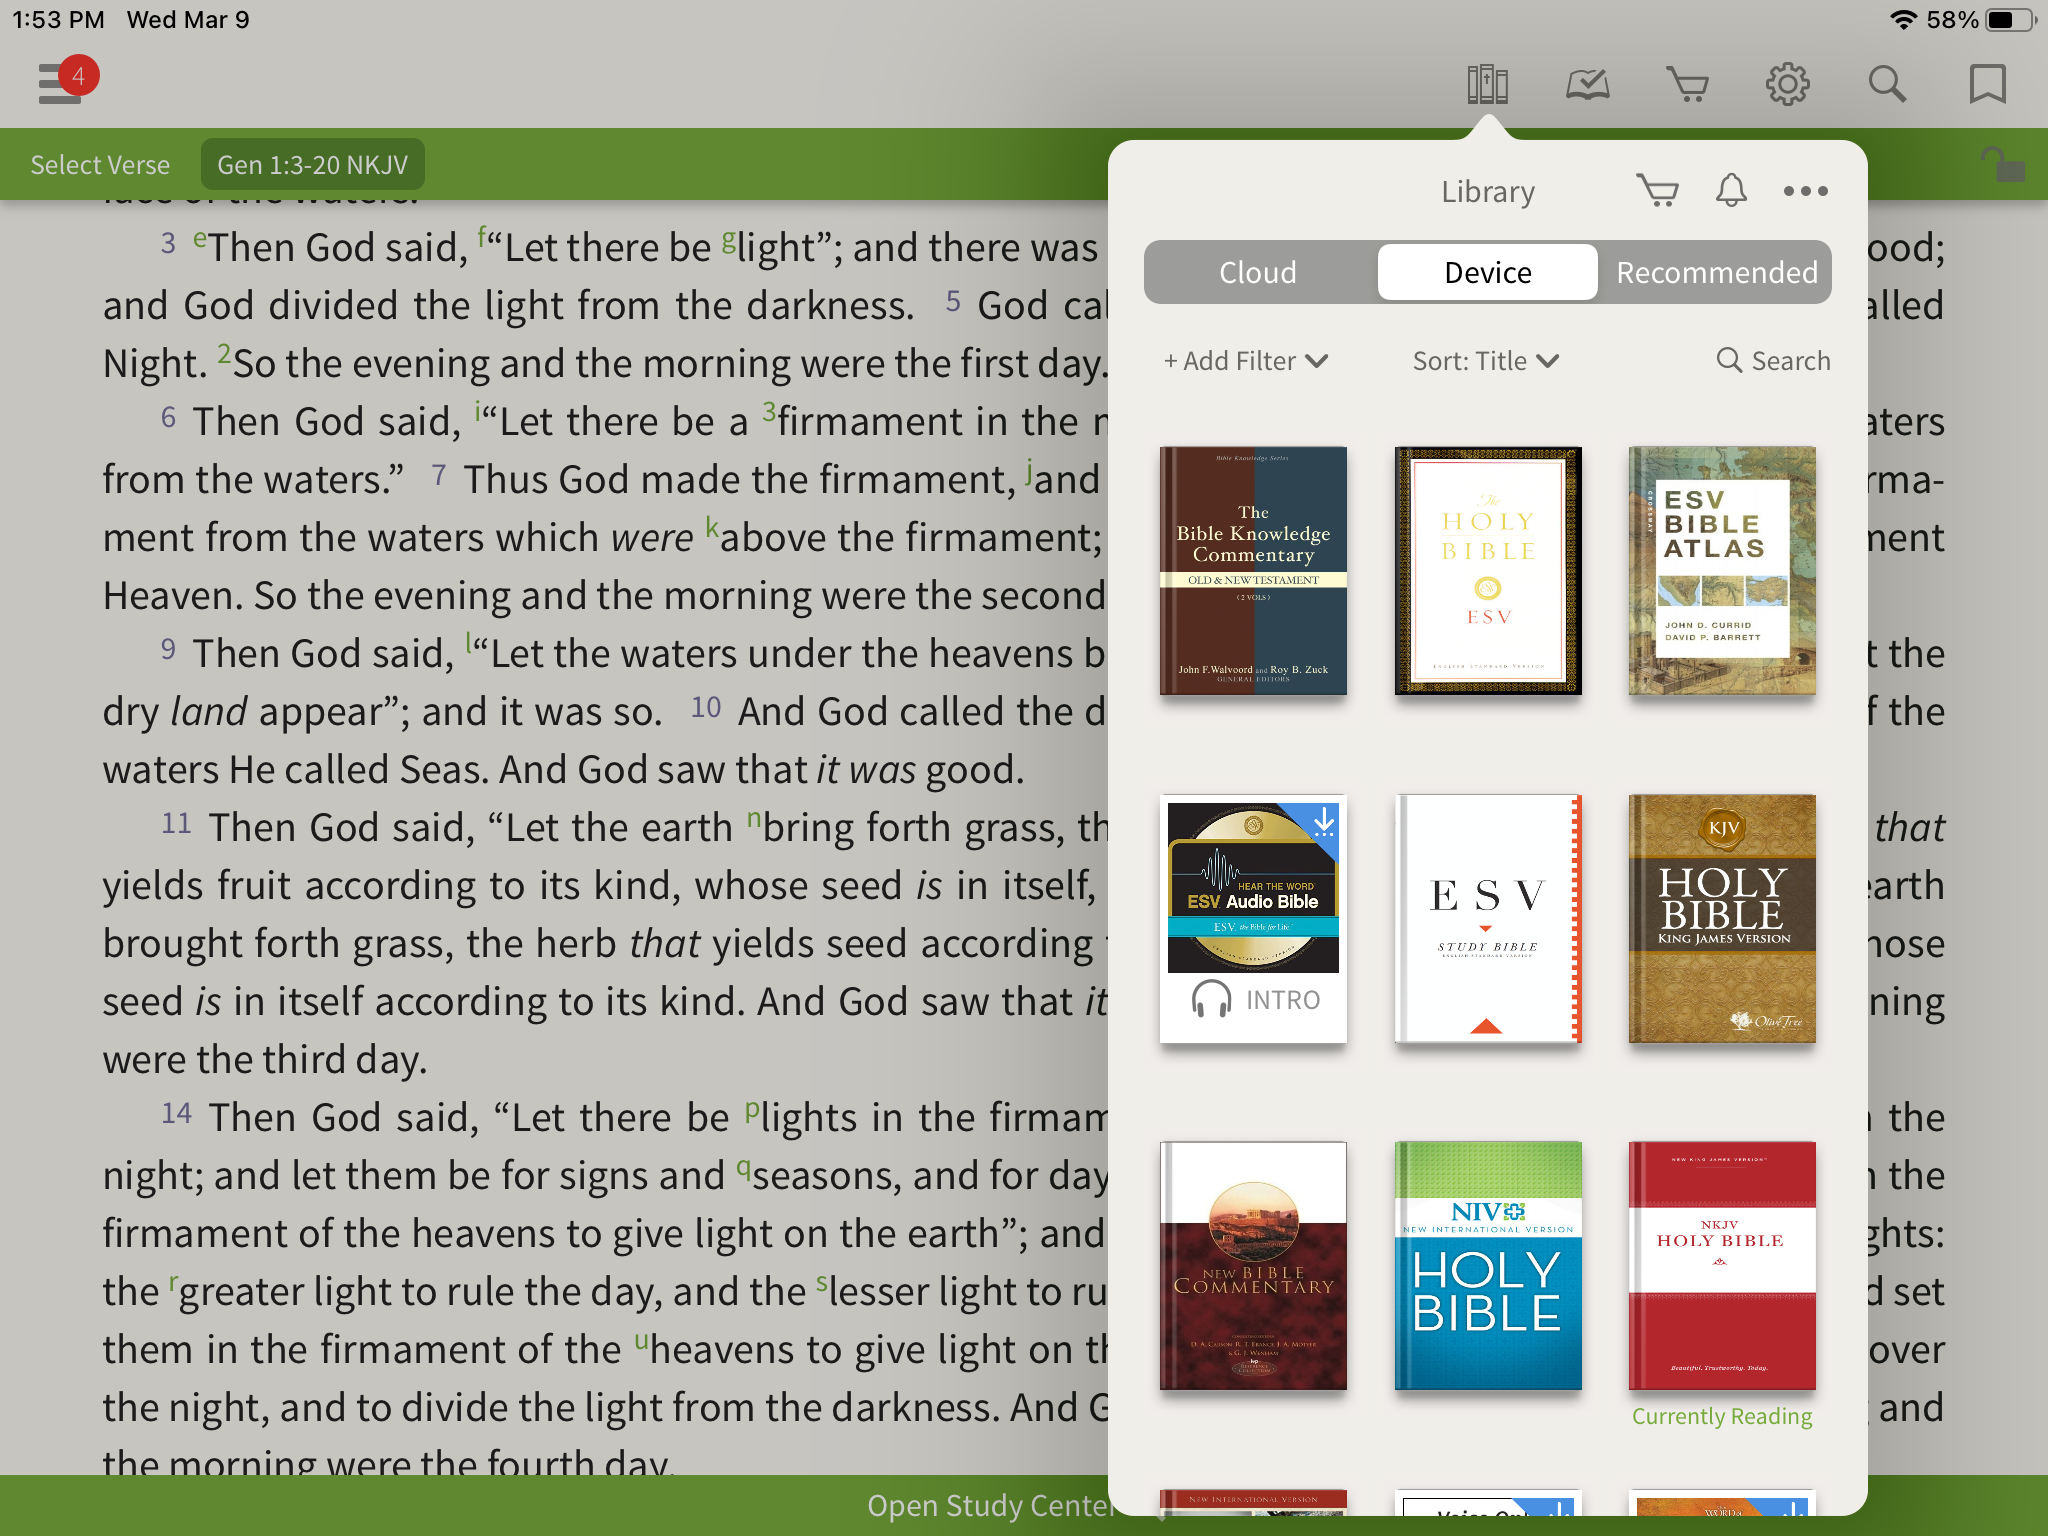Tap the cart icon in Library header
The width and height of the screenshot is (2048, 1536).
(x=1657, y=190)
